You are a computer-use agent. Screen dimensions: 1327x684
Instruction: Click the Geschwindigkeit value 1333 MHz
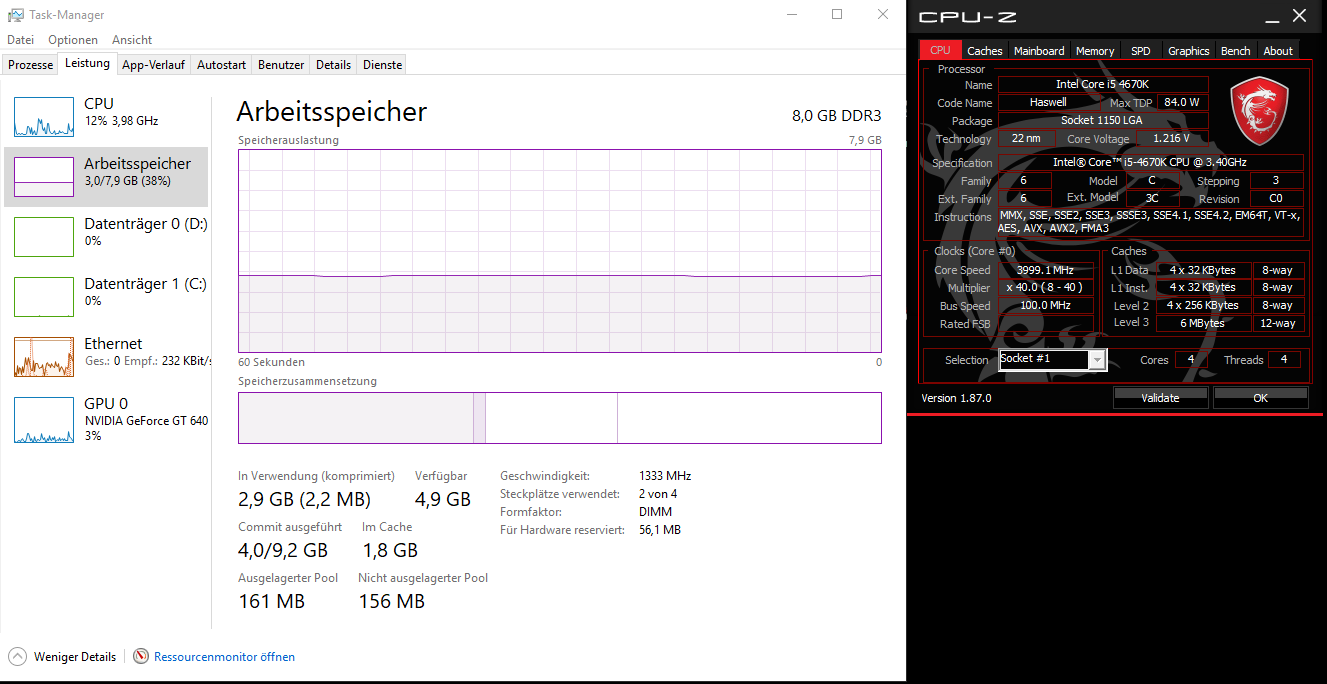665,476
